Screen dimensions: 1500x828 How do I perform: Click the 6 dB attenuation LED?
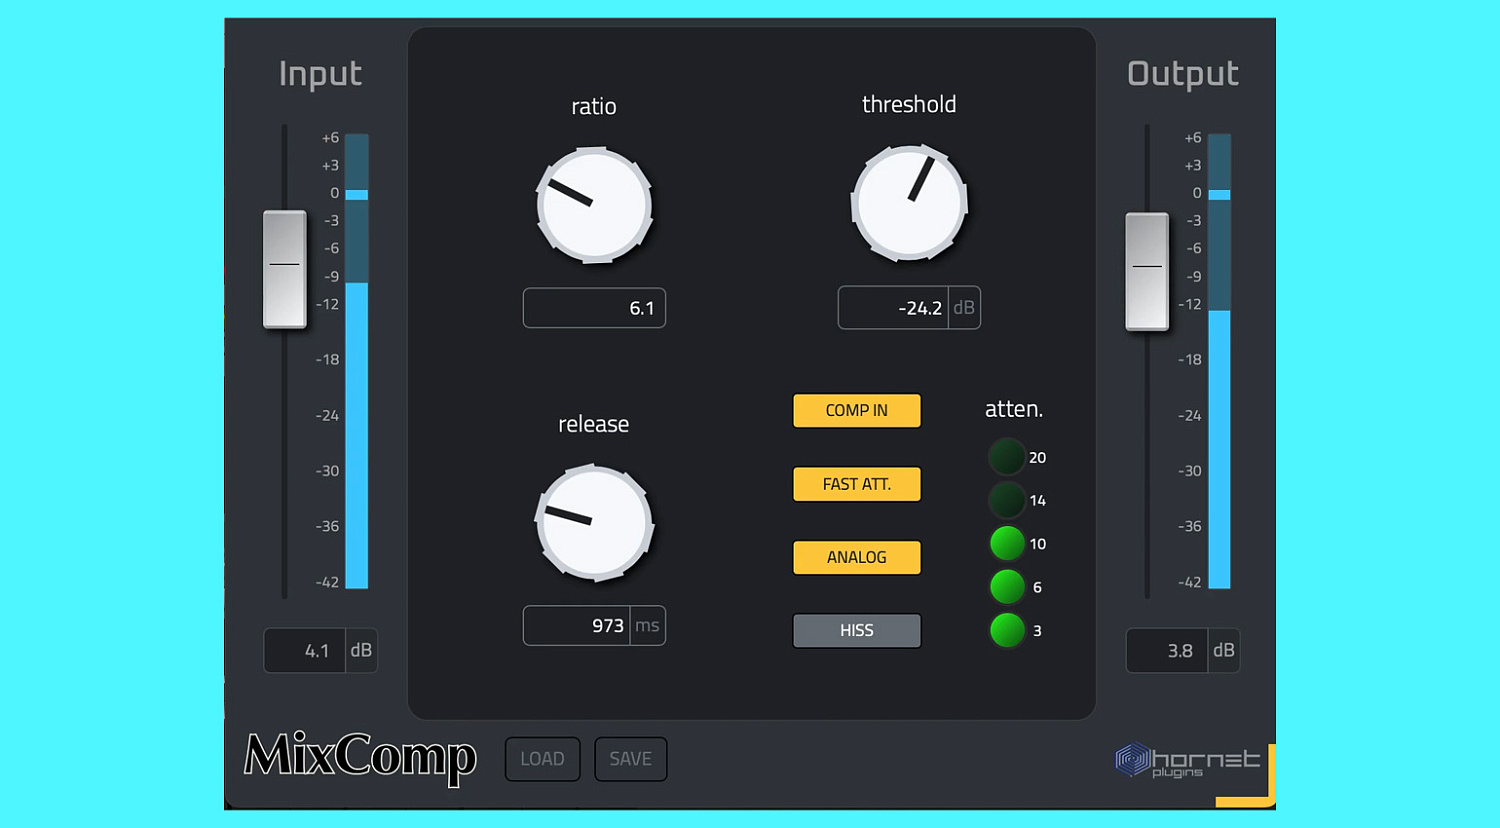click(x=1007, y=587)
